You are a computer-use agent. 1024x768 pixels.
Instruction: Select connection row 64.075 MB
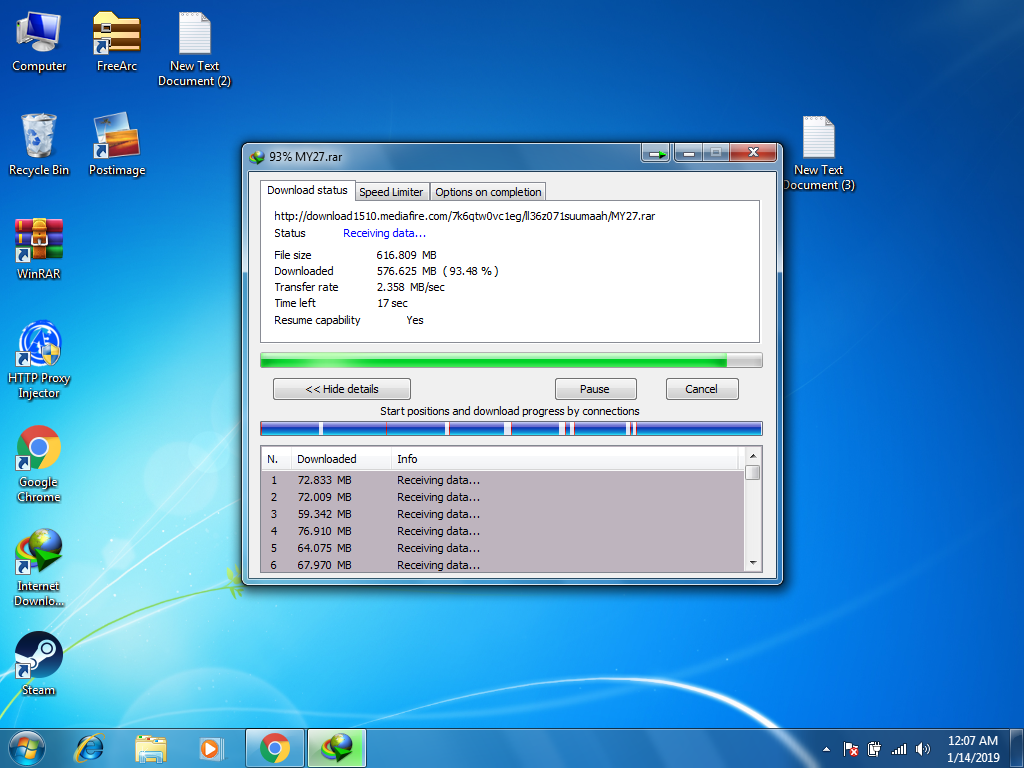click(x=502, y=548)
